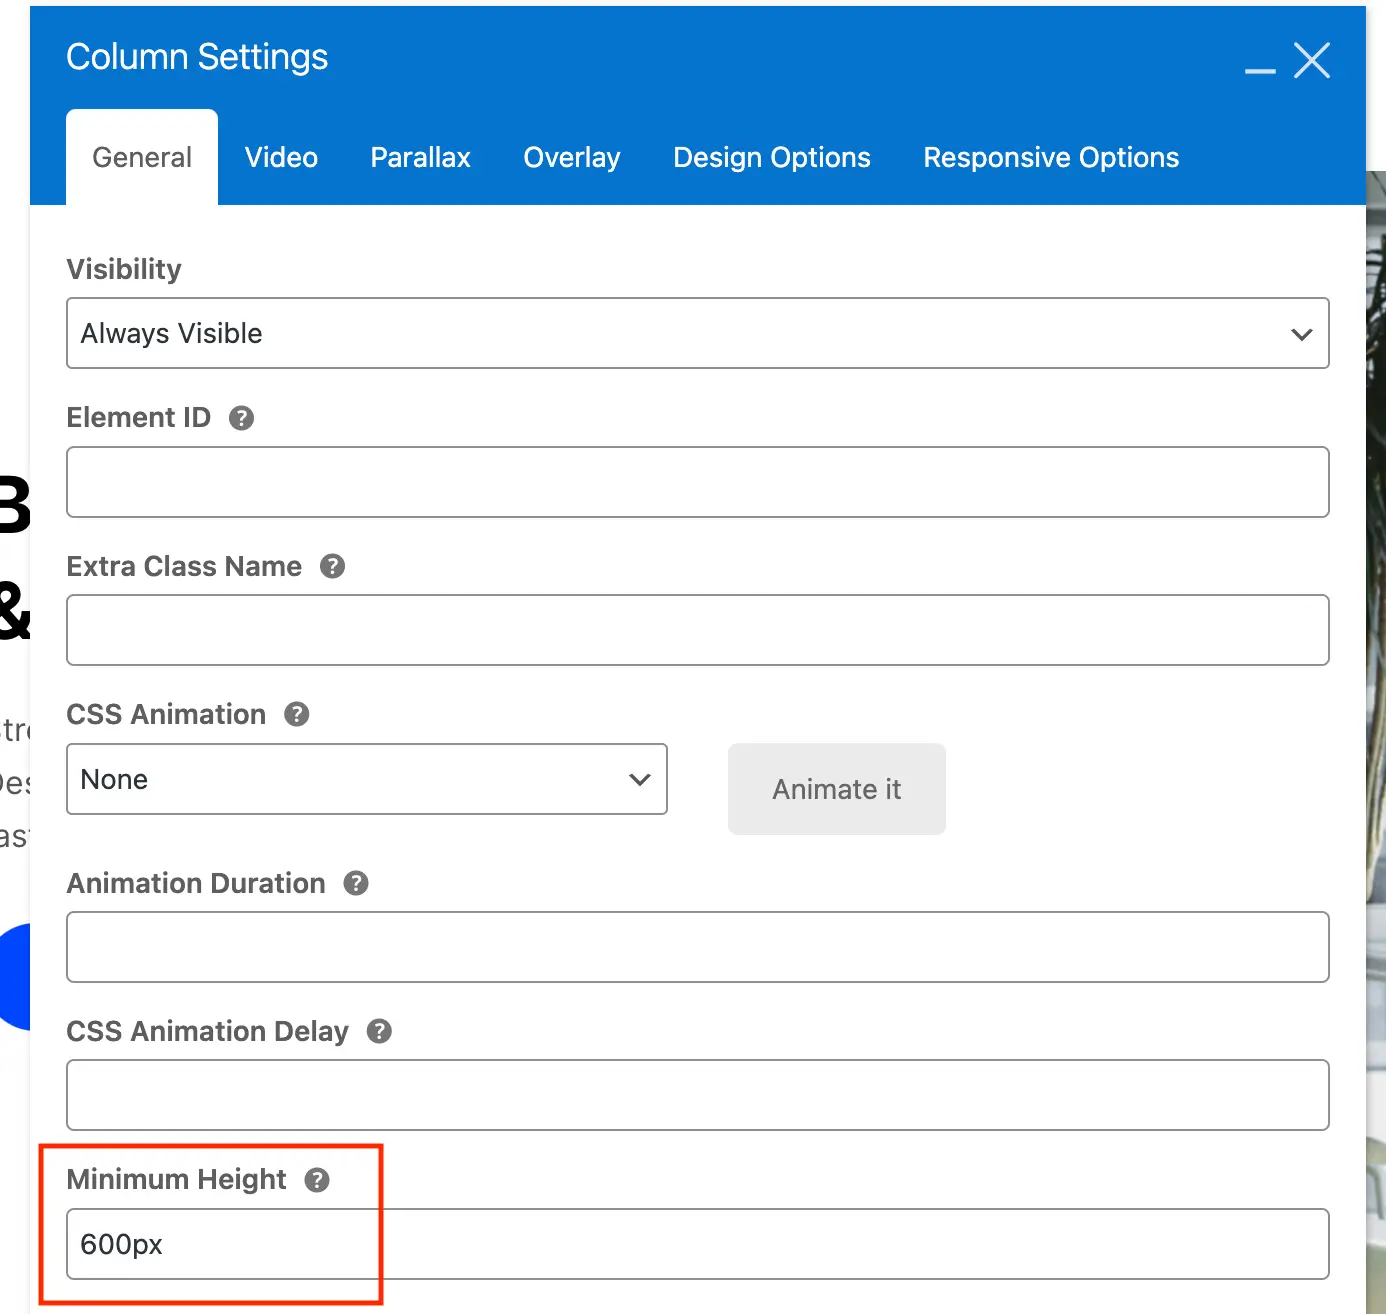Screen dimensions: 1386x1314
Task: Open the Design Options tab
Action: [772, 158]
